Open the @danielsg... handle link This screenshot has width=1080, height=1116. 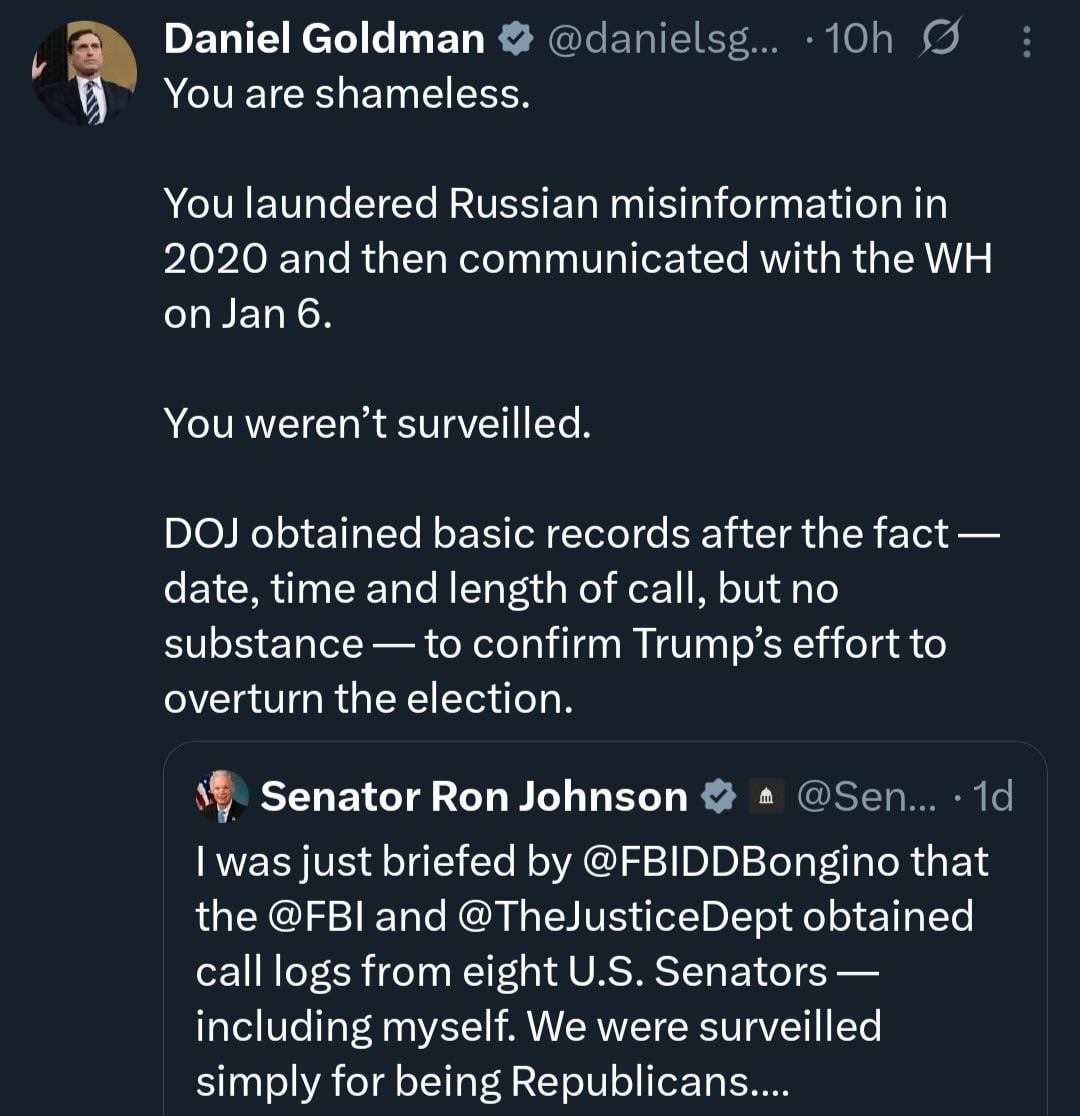click(663, 39)
